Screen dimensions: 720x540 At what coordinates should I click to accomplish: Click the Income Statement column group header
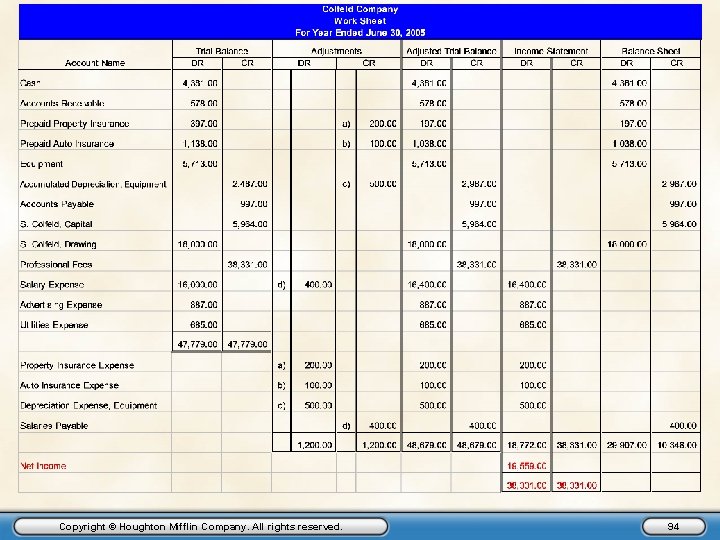(551, 51)
